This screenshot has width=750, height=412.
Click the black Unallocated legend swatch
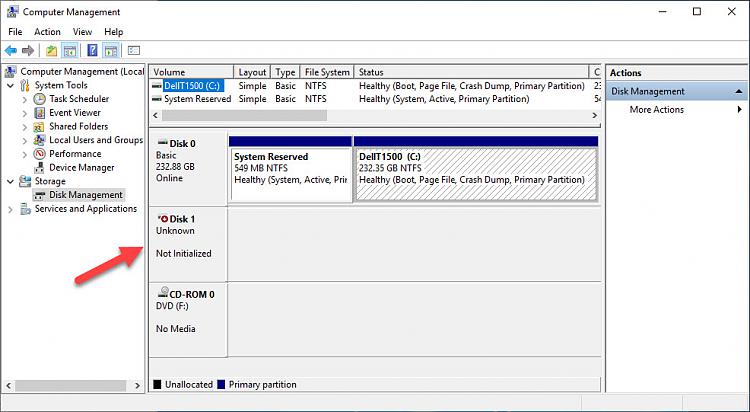(x=157, y=385)
